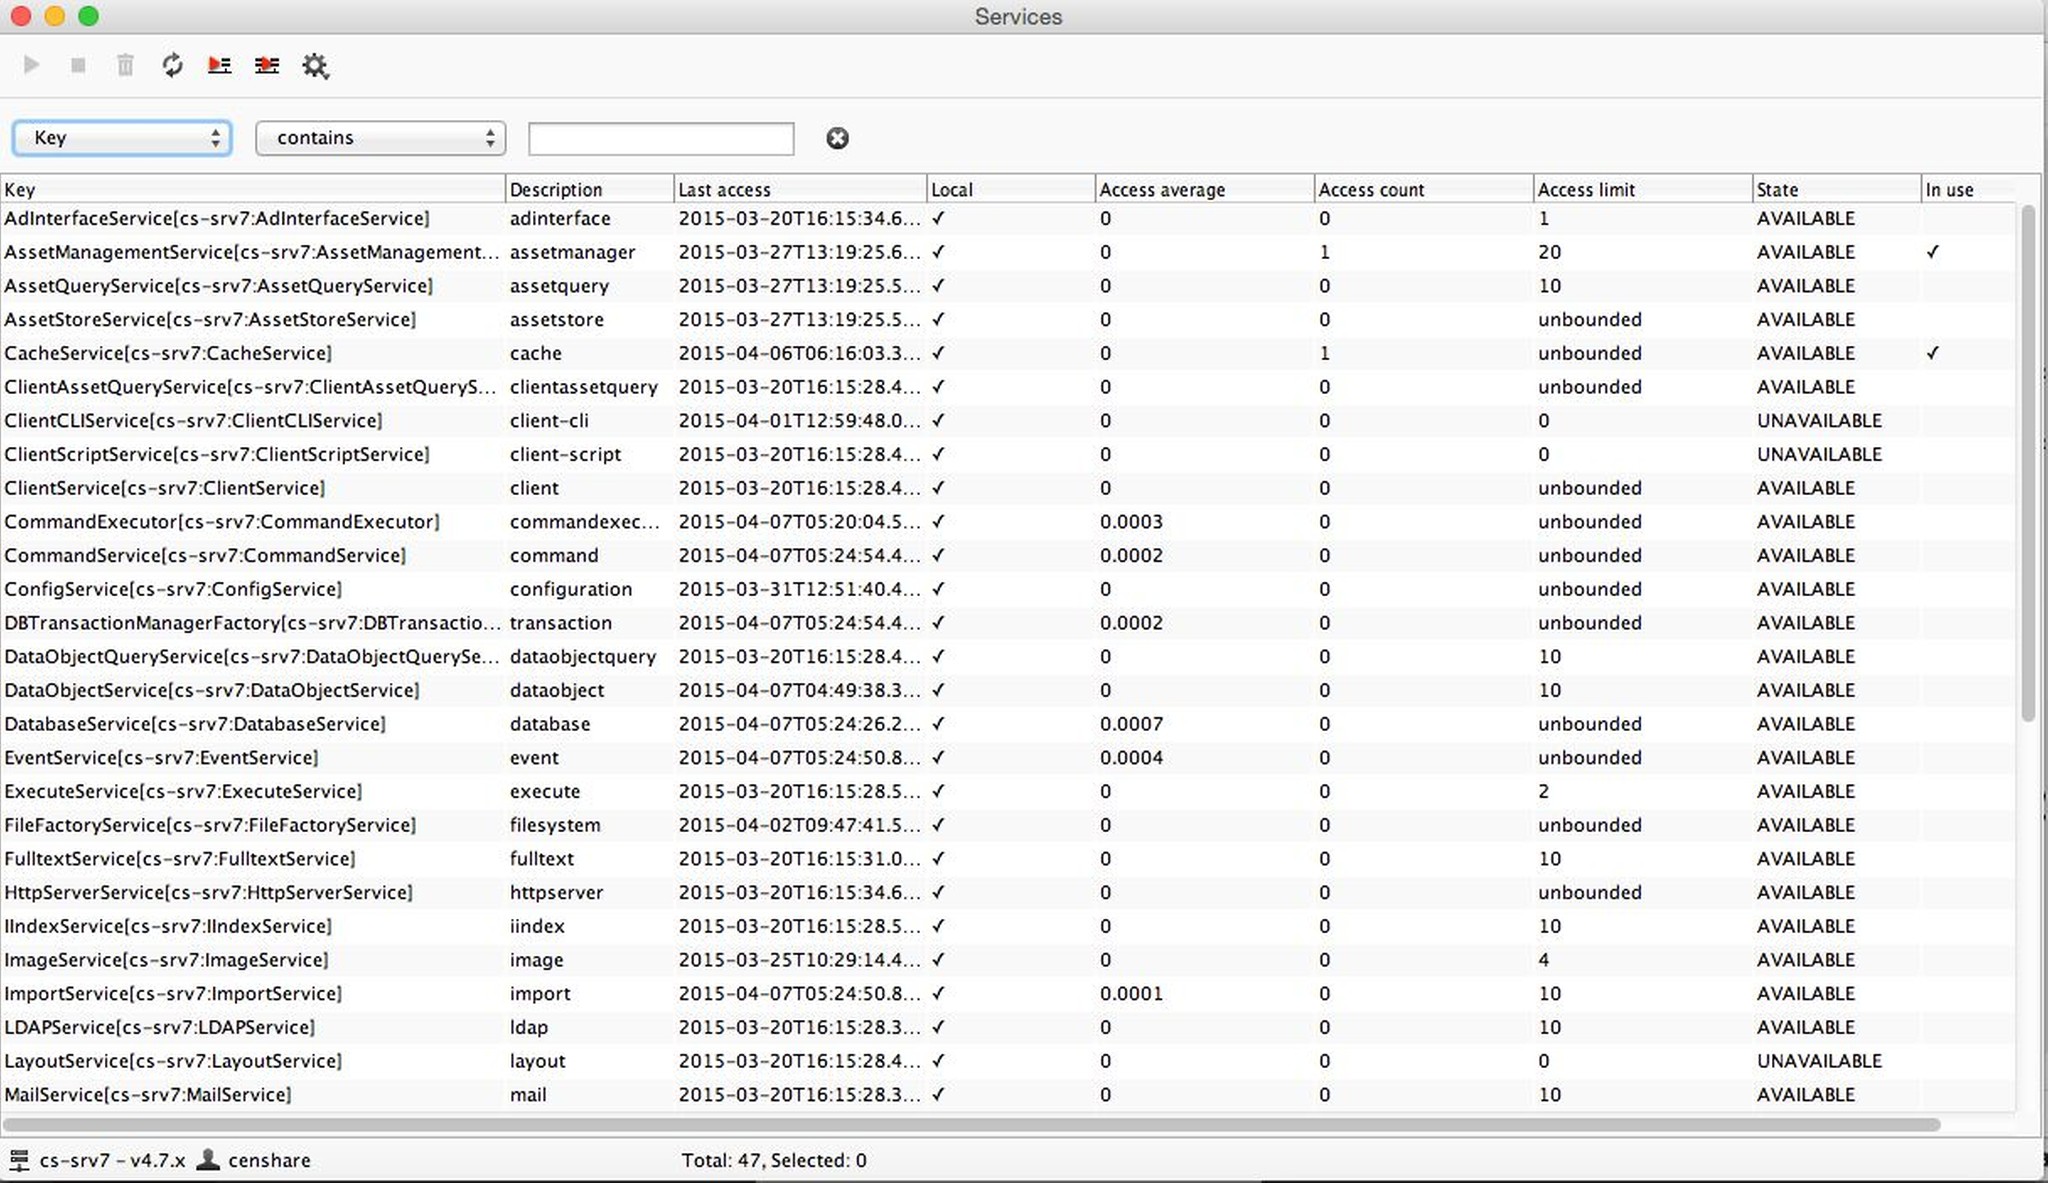Select the DatabaseService row
The width and height of the screenshot is (2048, 1183).
[x=195, y=724]
